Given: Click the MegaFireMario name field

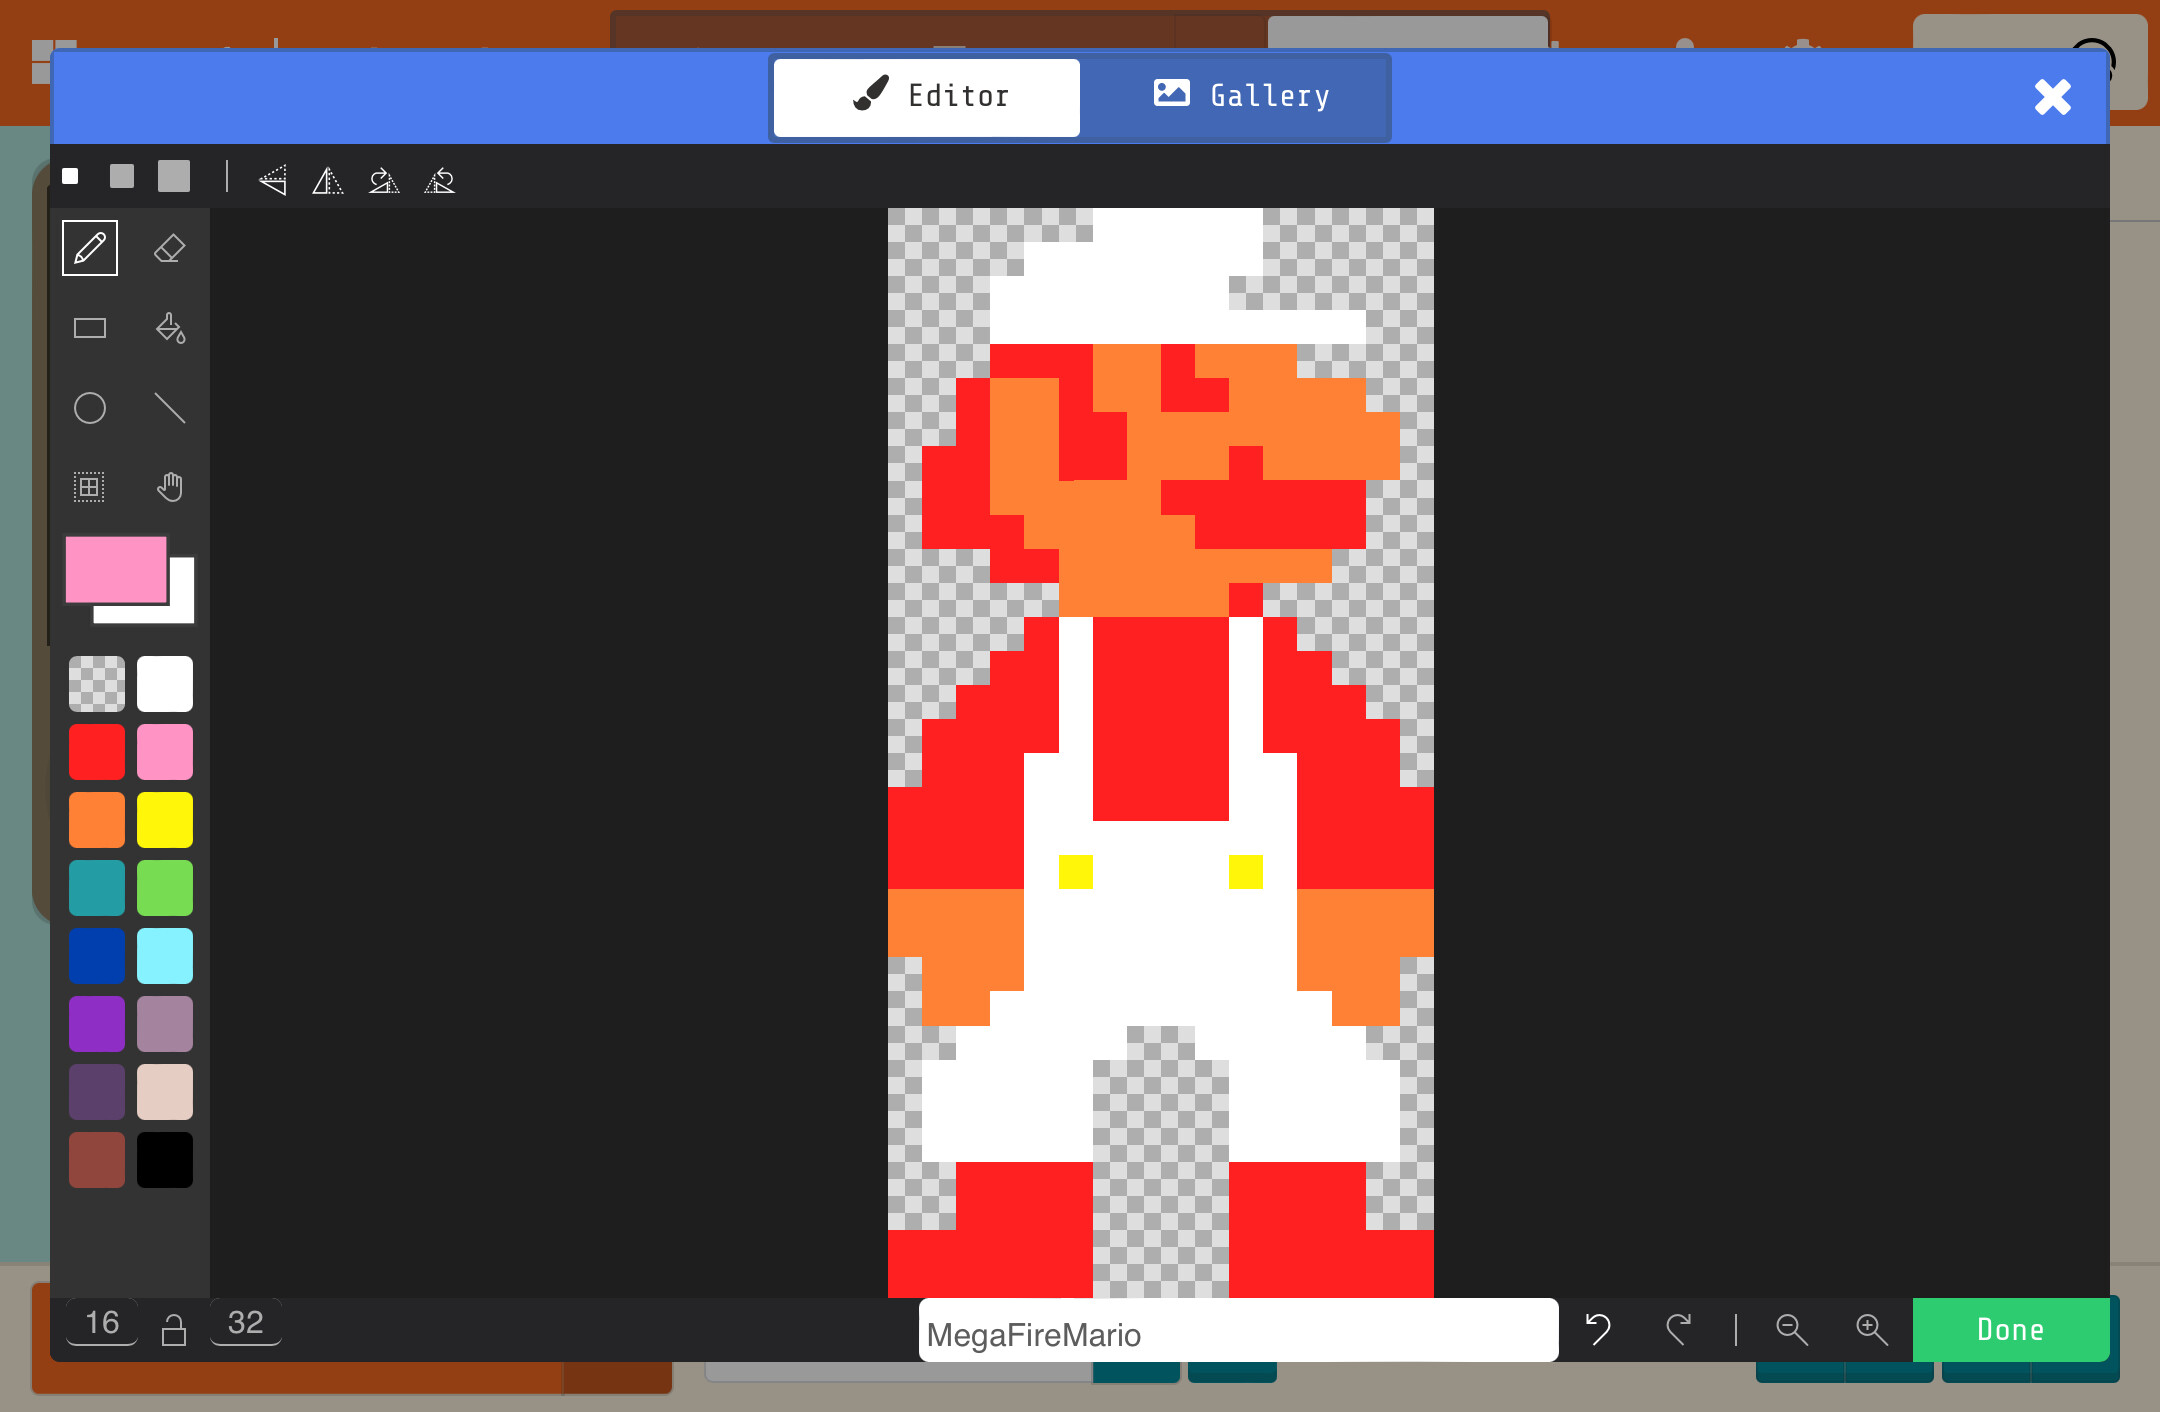Looking at the screenshot, I should click(1238, 1334).
